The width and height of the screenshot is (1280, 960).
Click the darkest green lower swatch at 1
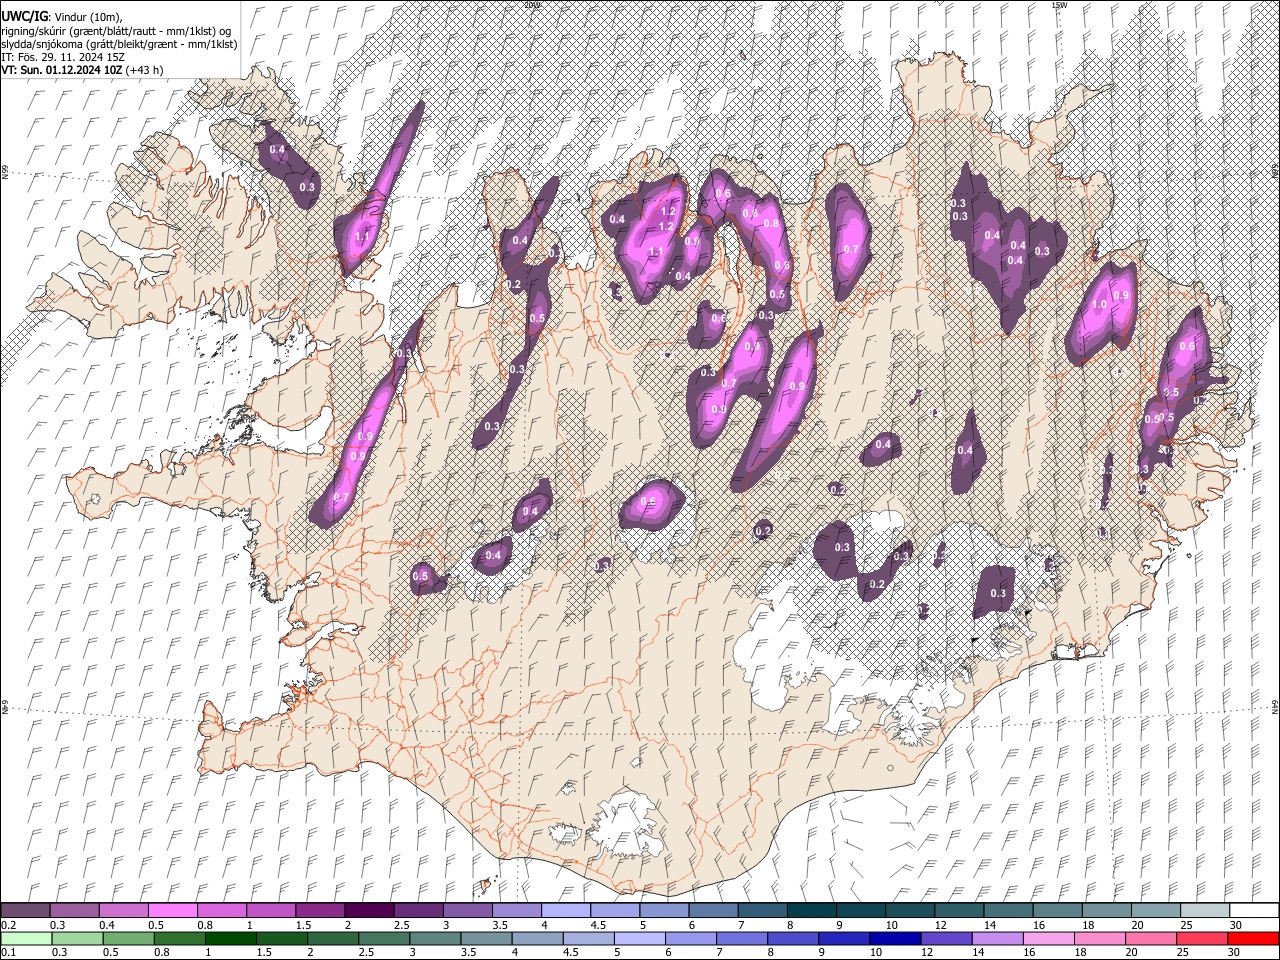[232, 938]
